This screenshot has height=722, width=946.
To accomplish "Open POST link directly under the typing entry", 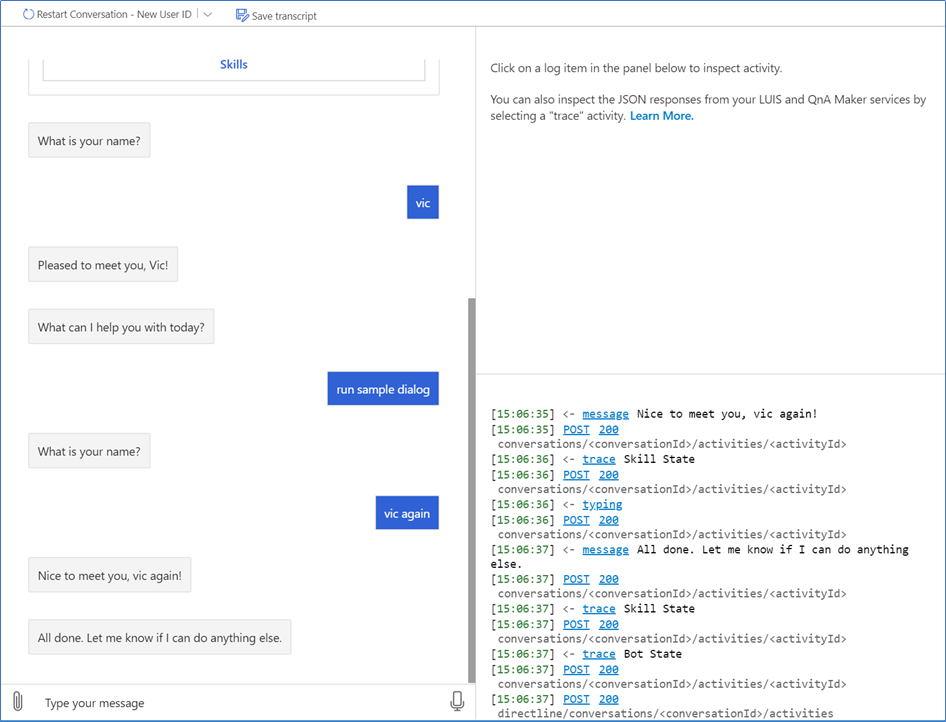I will point(576,520).
